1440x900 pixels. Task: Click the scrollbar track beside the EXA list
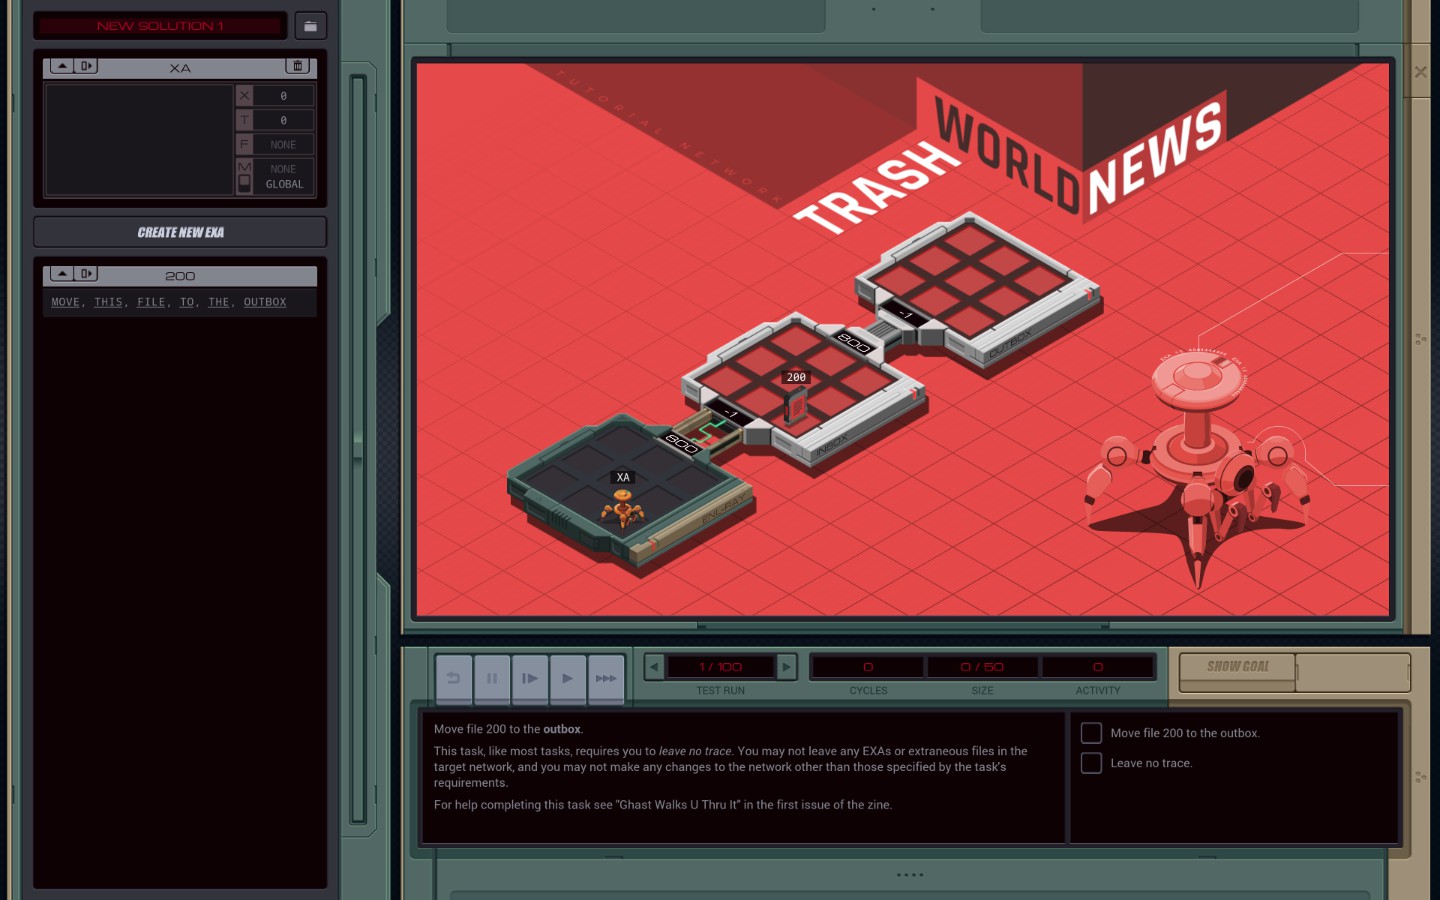(x=358, y=450)
